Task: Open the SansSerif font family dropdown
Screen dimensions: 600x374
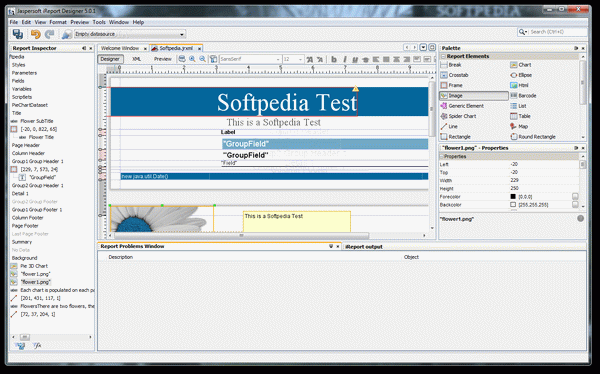Action: pos(250,59)
